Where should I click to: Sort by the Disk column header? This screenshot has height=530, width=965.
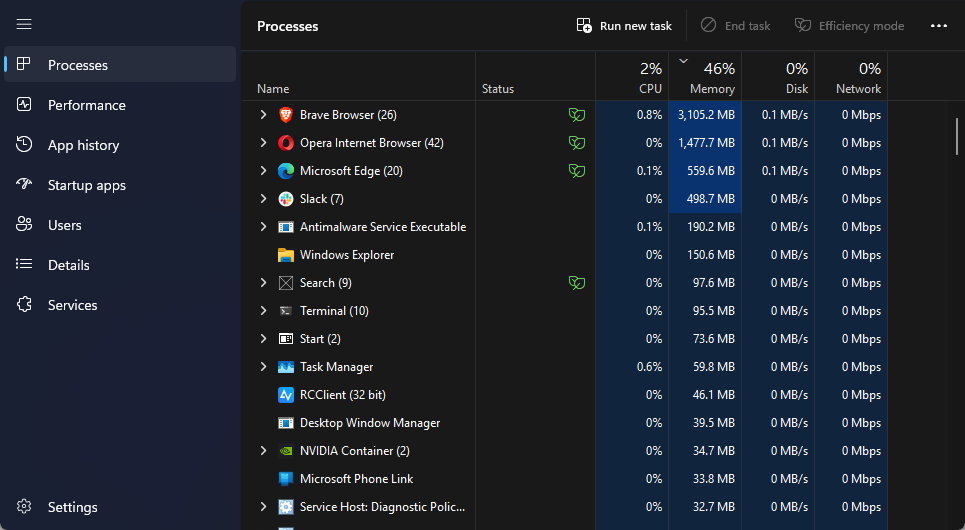pyautogui.click(x=779, y=76)
